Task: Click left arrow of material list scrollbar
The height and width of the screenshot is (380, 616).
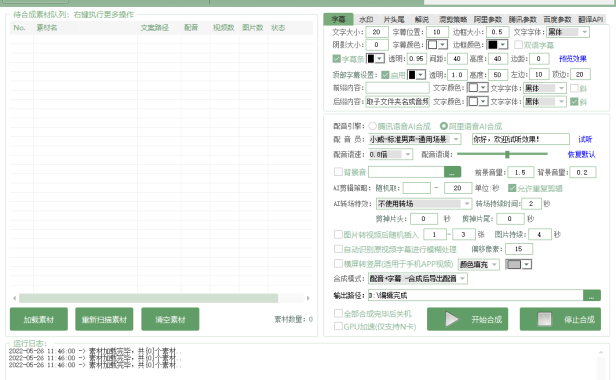Action: [15, 298]
